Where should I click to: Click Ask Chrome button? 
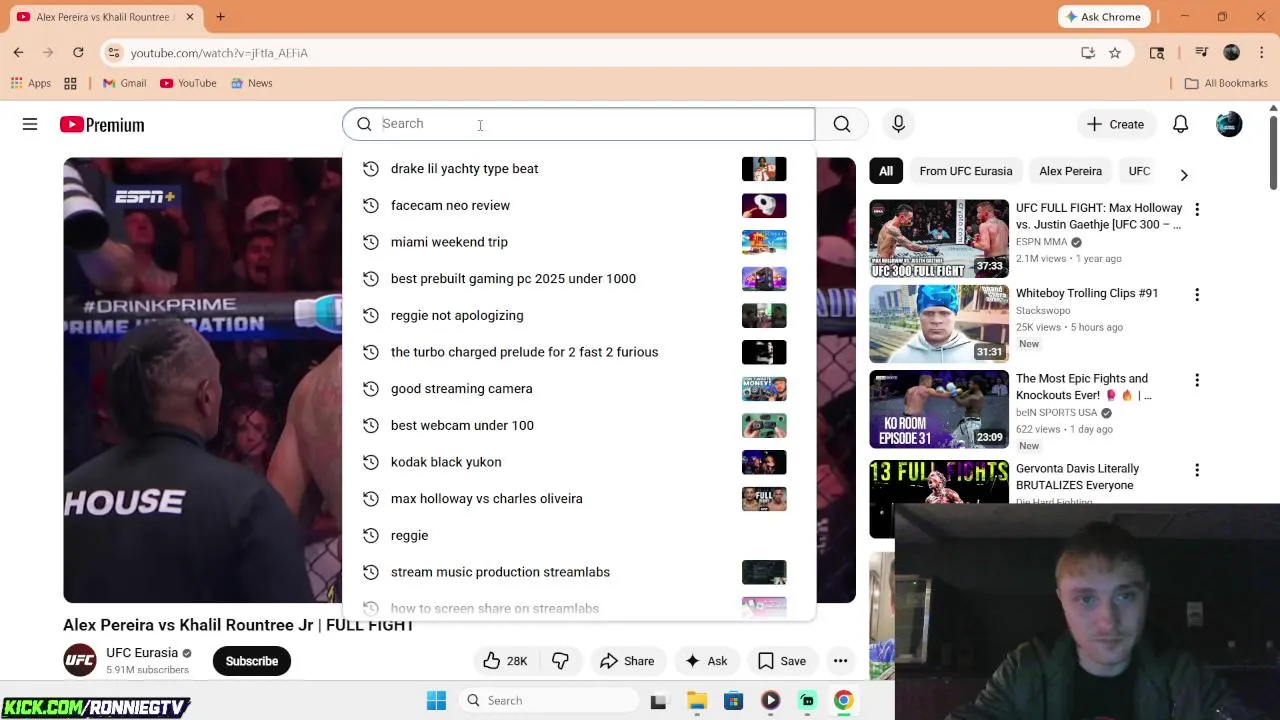tap(1104, 17)
